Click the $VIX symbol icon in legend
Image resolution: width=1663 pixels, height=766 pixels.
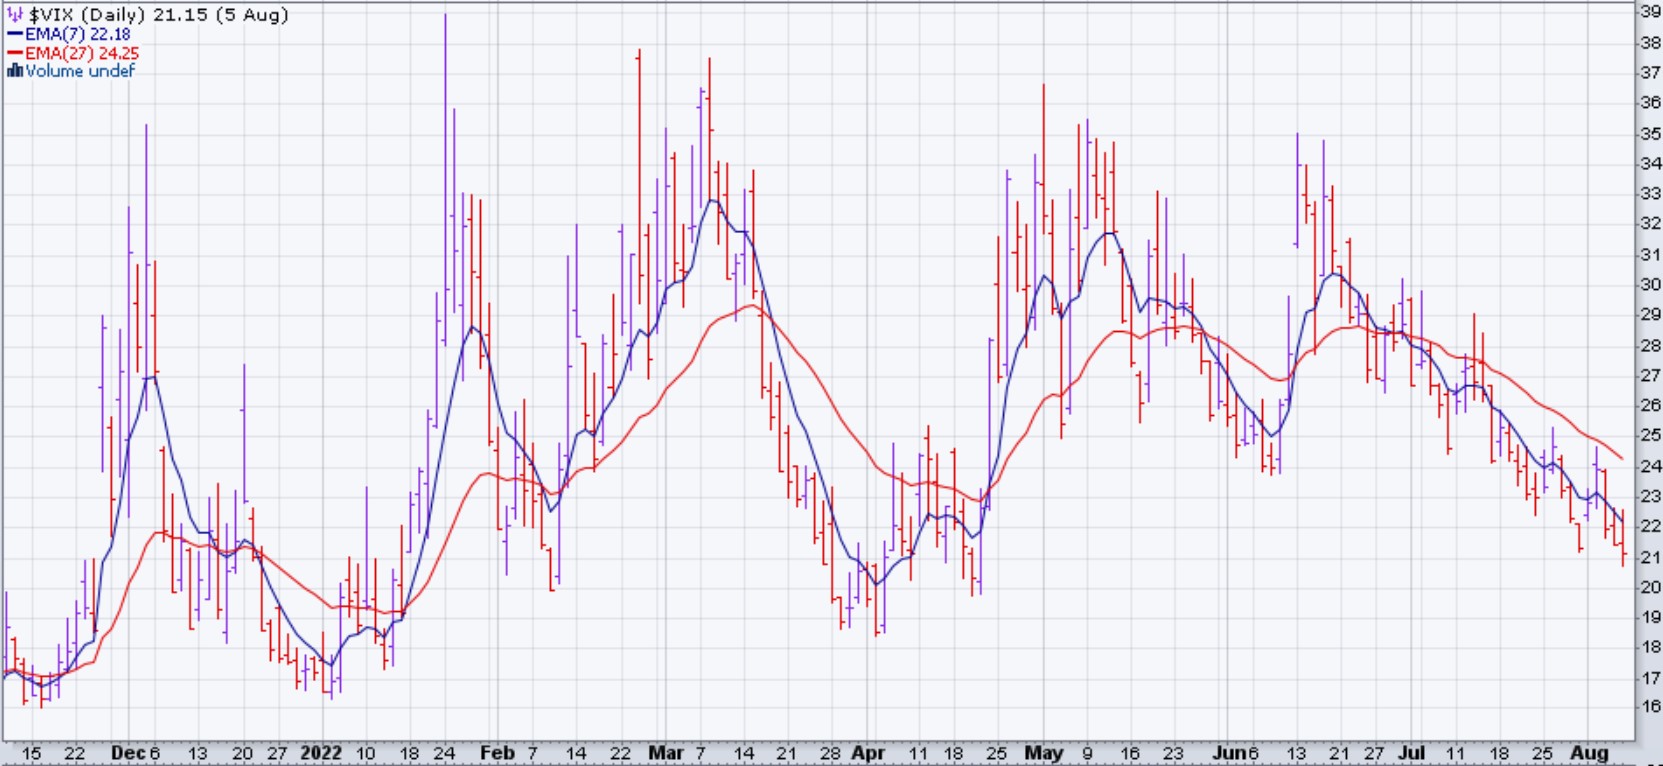(x=15, y=14)
